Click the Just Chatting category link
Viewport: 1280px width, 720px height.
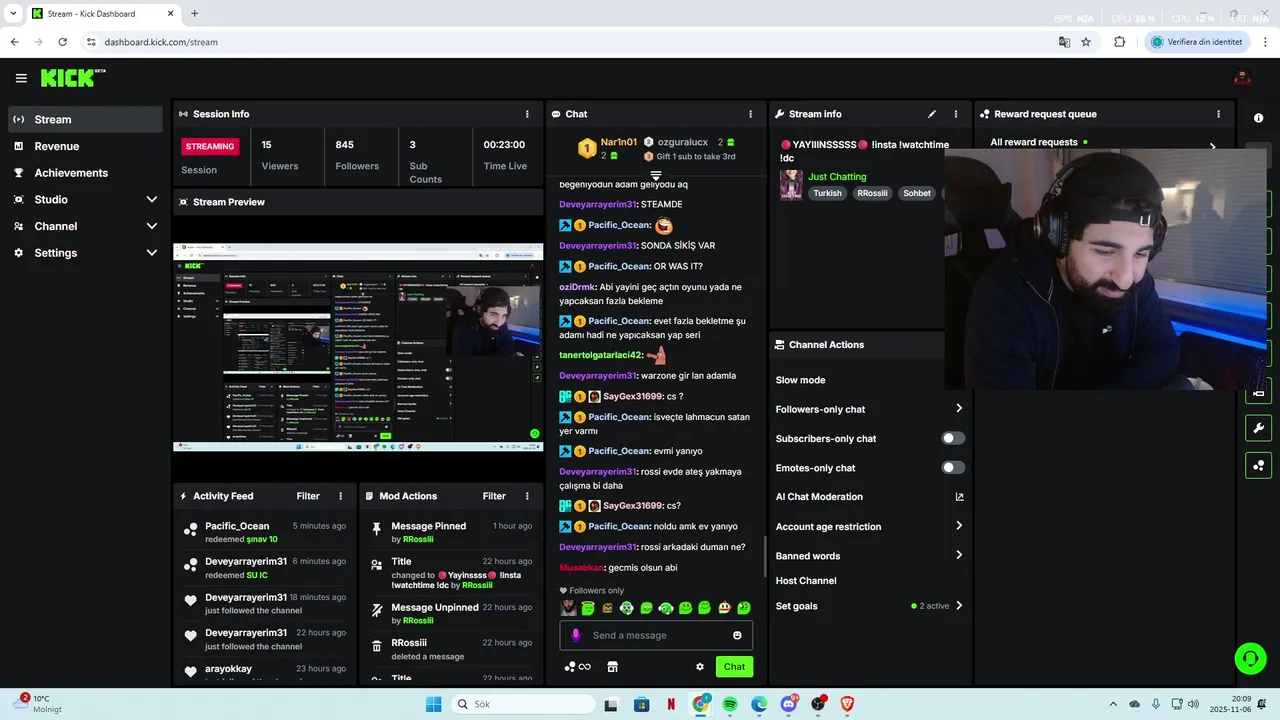pos(837,177)
